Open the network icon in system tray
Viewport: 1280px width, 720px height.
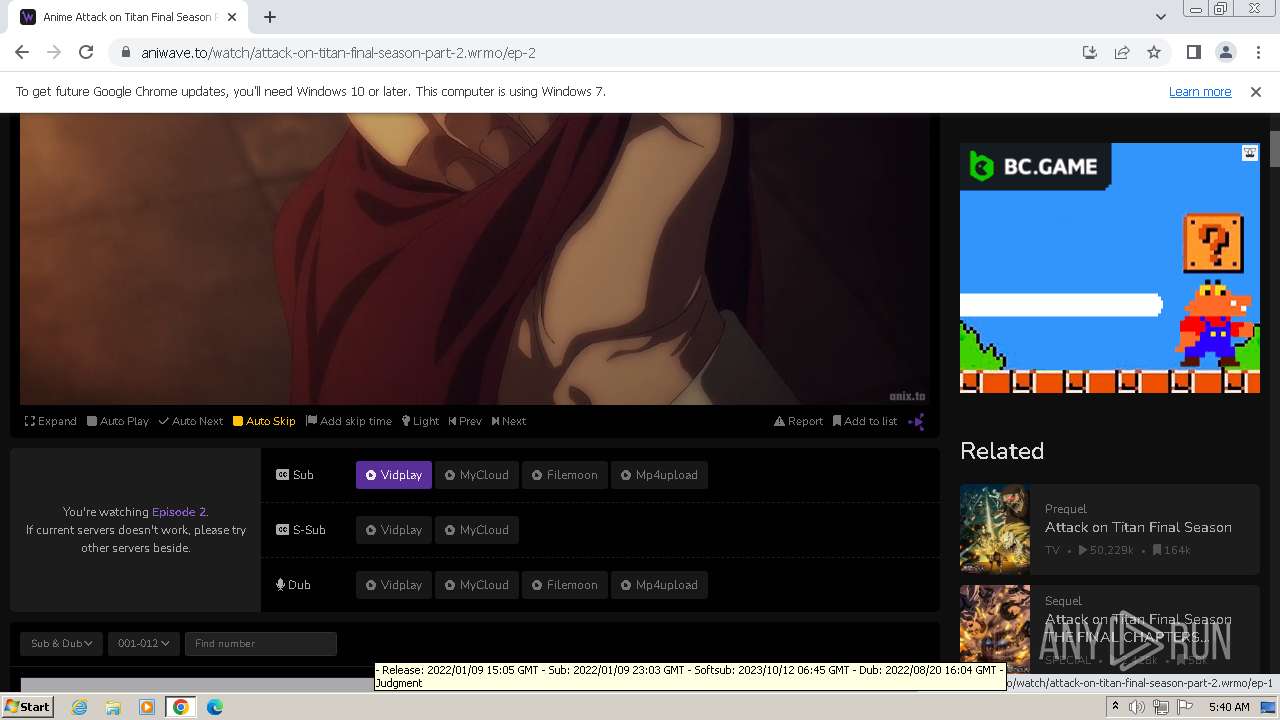pos(1161,707)
